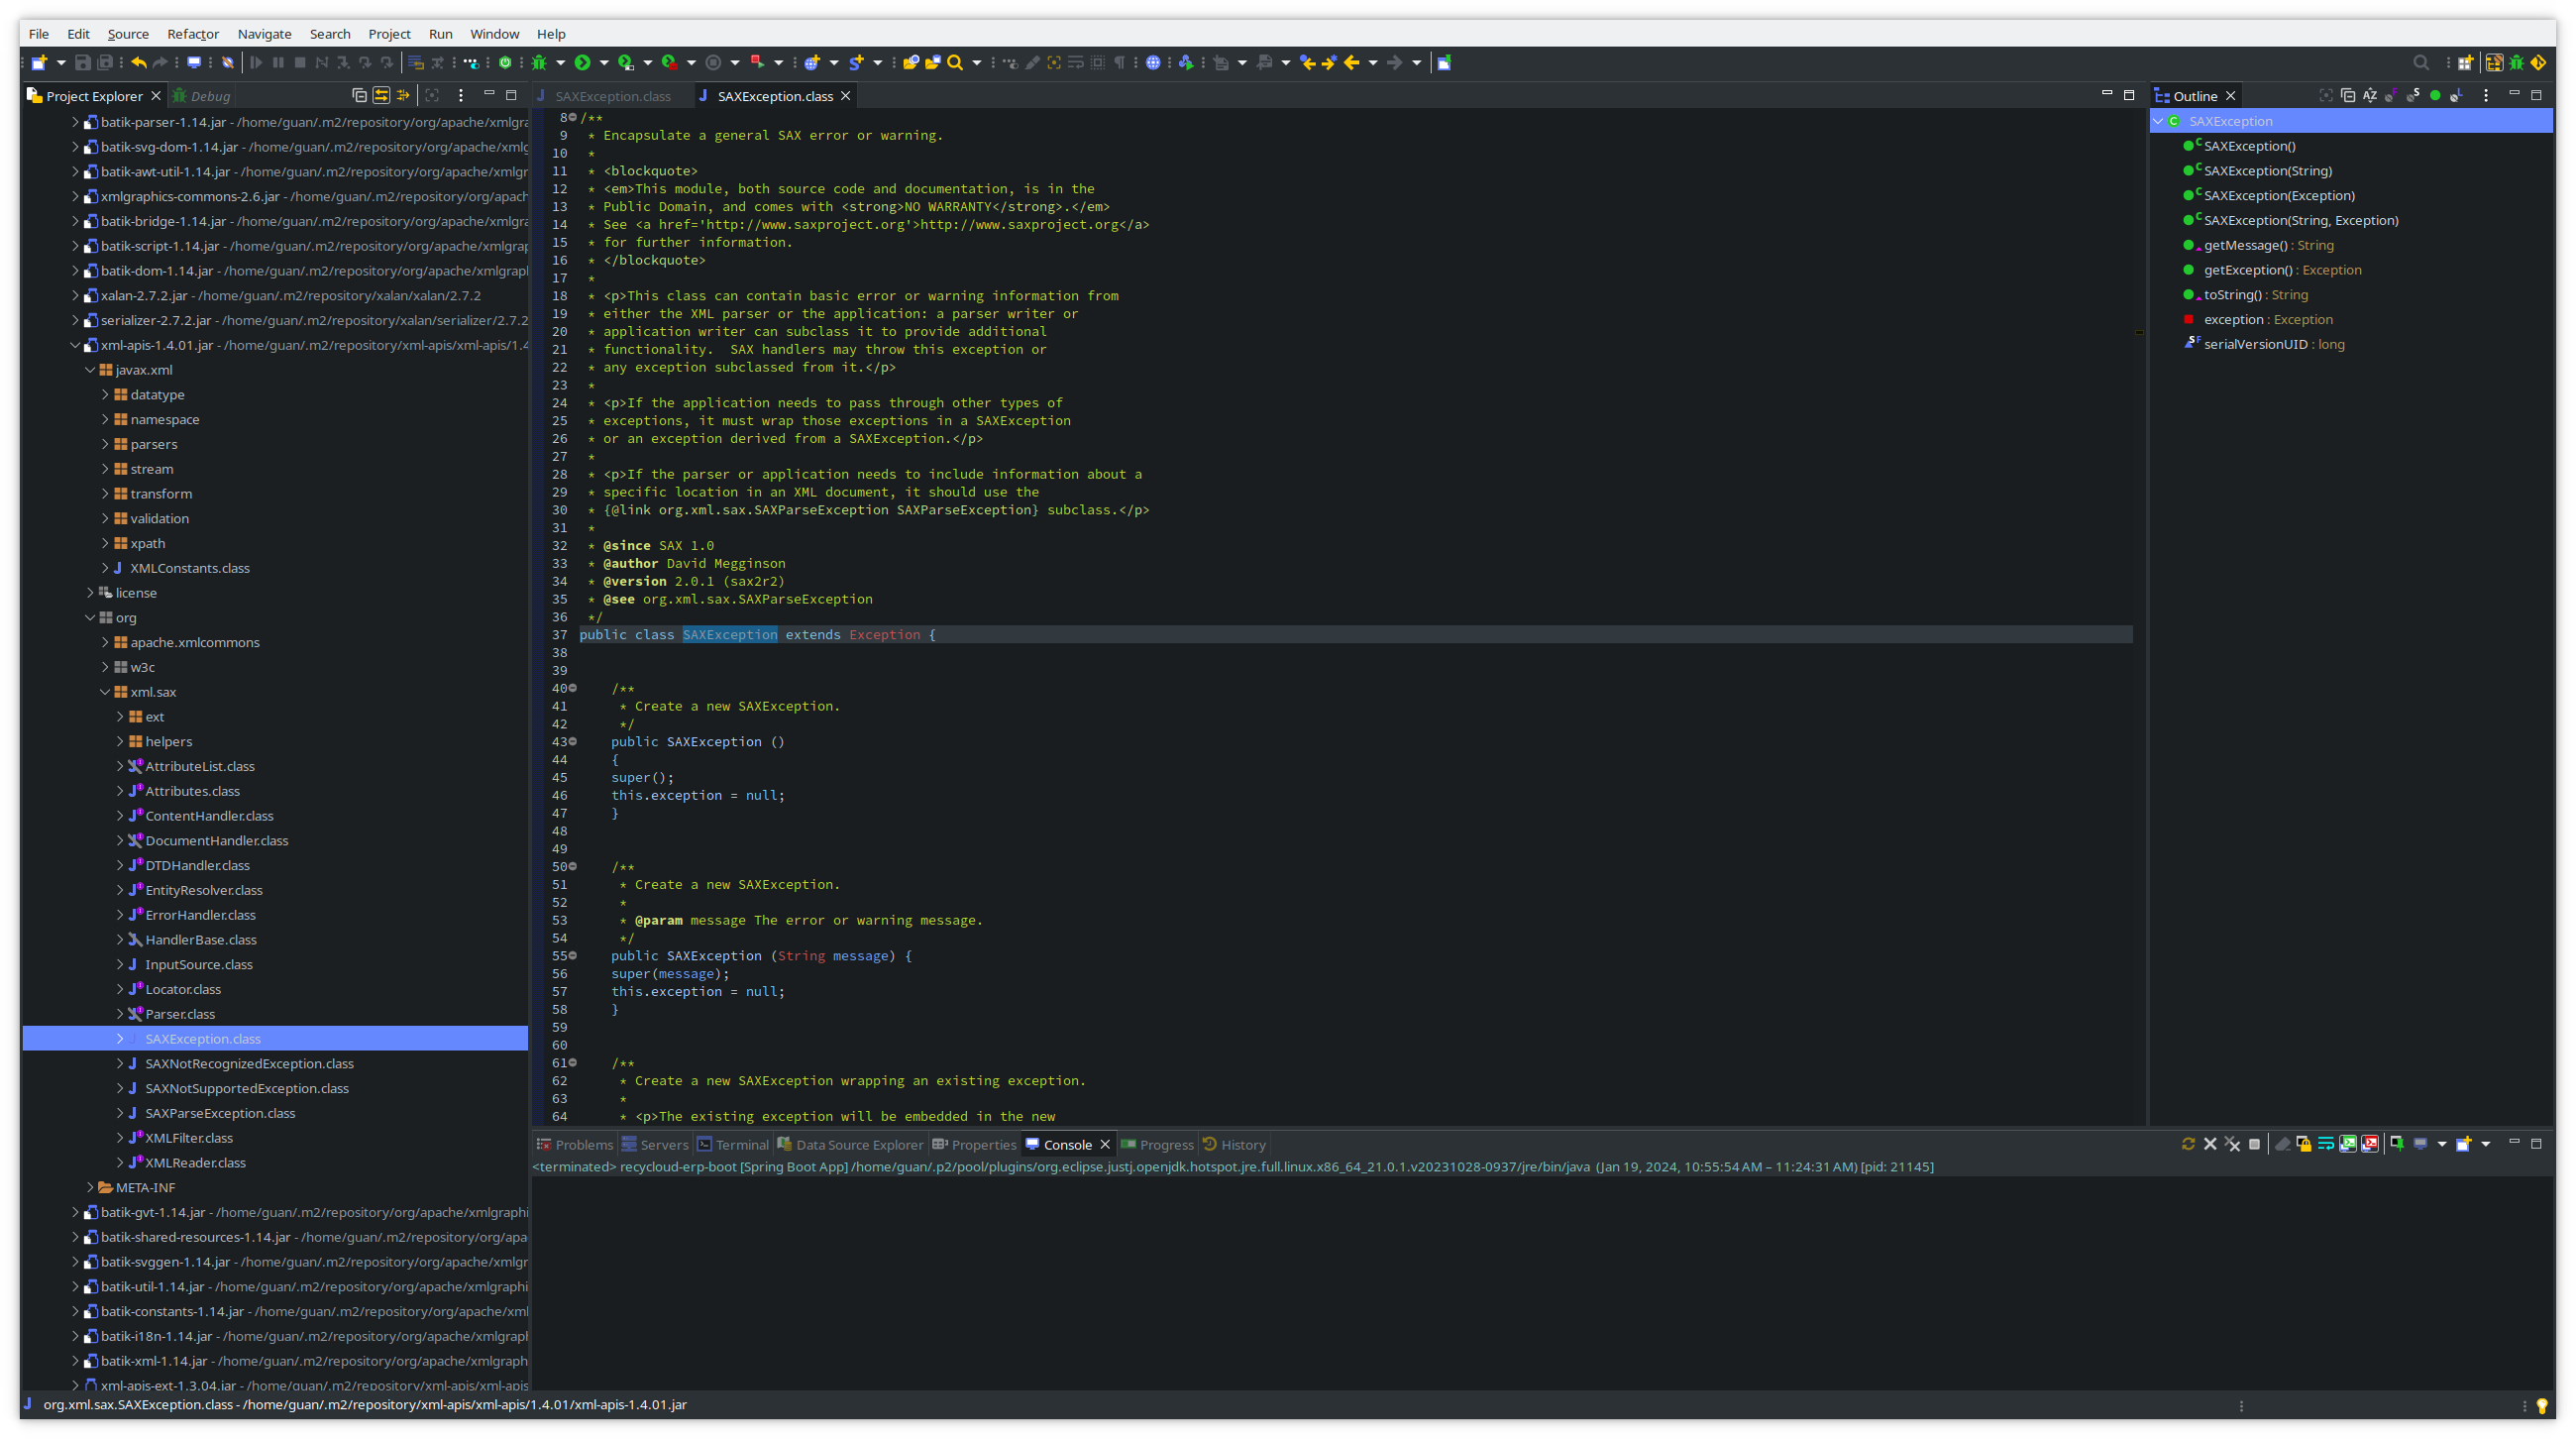Collapse the xml.sax package in Project Explorer

(x=106, y=691)
